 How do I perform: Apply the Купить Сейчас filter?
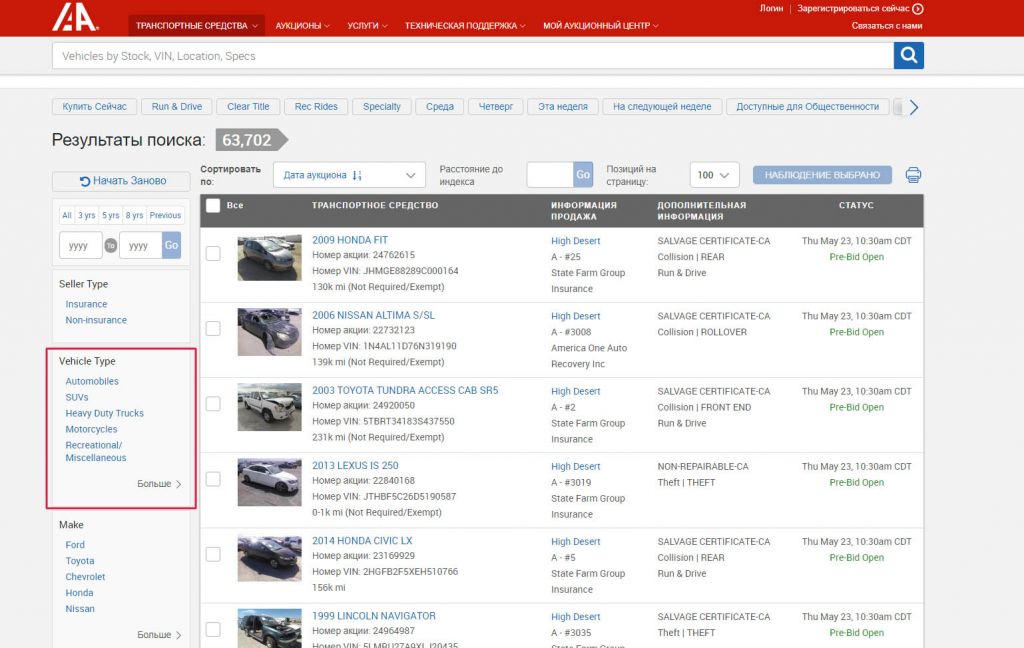[x=95, y=106]
